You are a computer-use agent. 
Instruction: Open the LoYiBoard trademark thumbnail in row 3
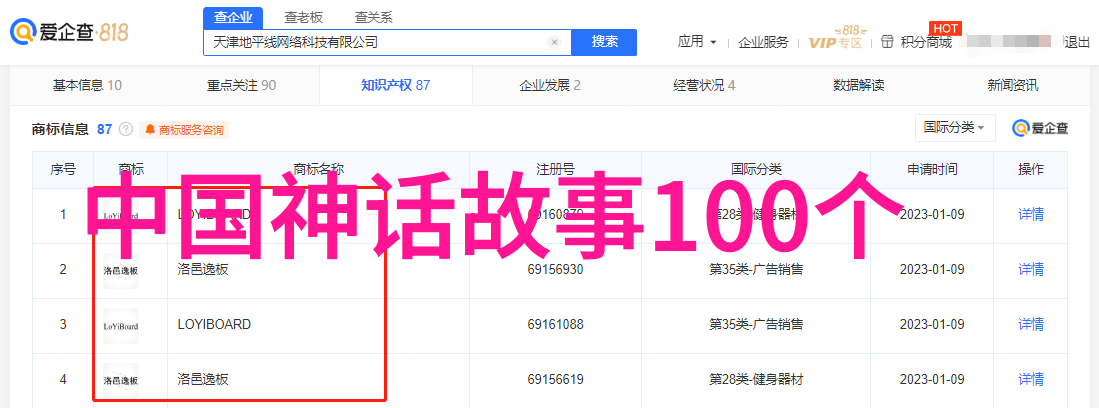121,325
